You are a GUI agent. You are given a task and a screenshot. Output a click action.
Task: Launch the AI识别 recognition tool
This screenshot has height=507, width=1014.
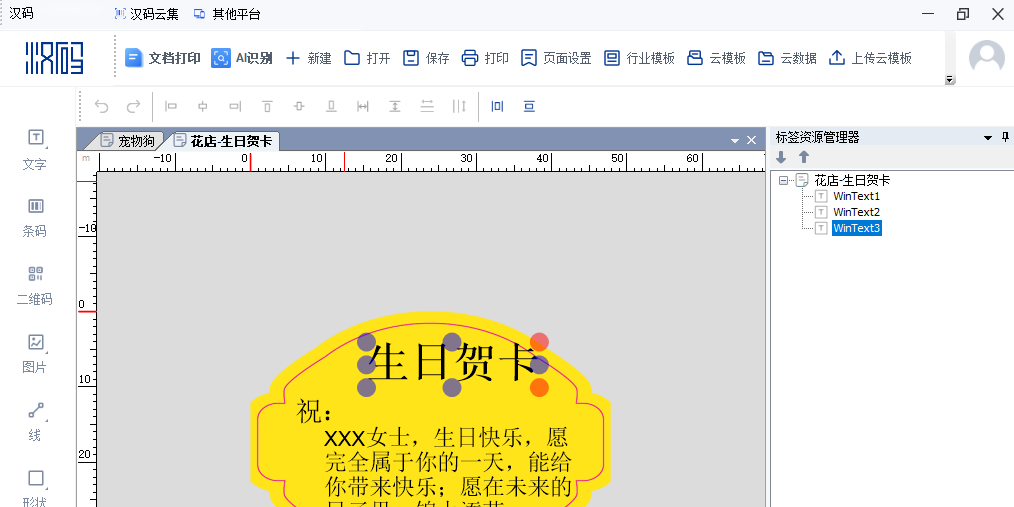pyautogui.click(x=241, y=58)
